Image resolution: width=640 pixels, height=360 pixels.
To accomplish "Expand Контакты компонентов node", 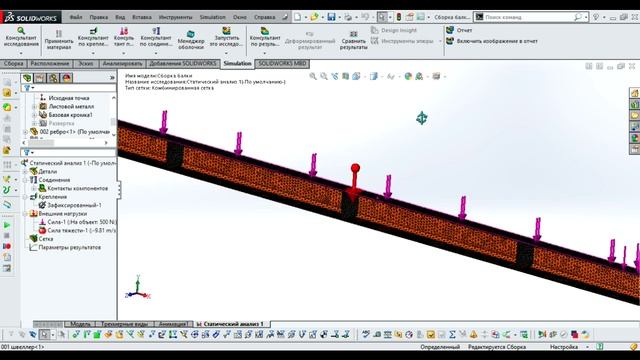I will (35, 189).
